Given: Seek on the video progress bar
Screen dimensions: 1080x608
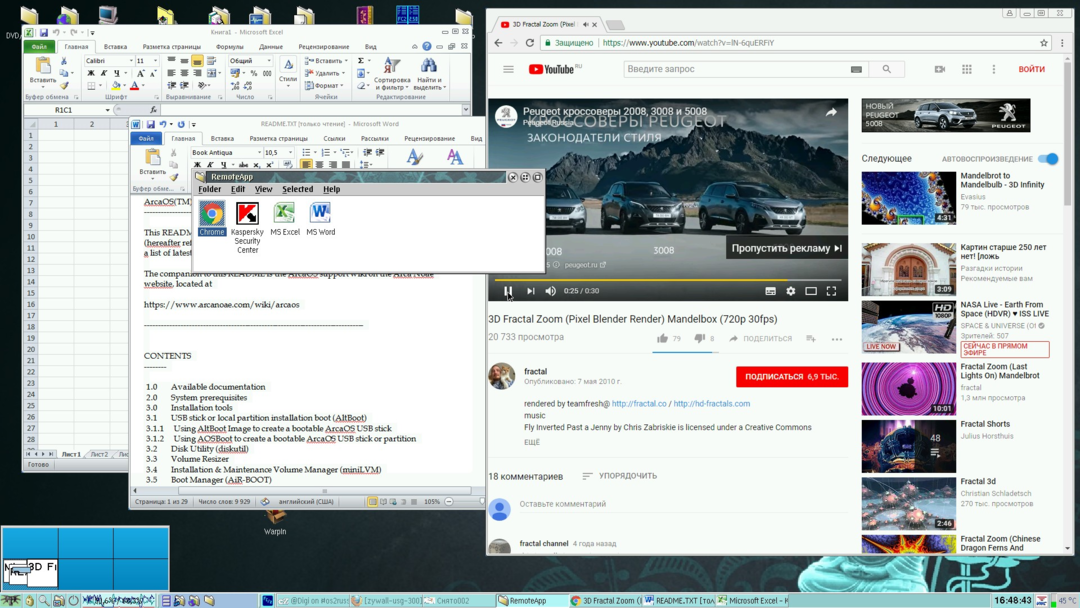Looking at the screenshot, I should 668,280.
